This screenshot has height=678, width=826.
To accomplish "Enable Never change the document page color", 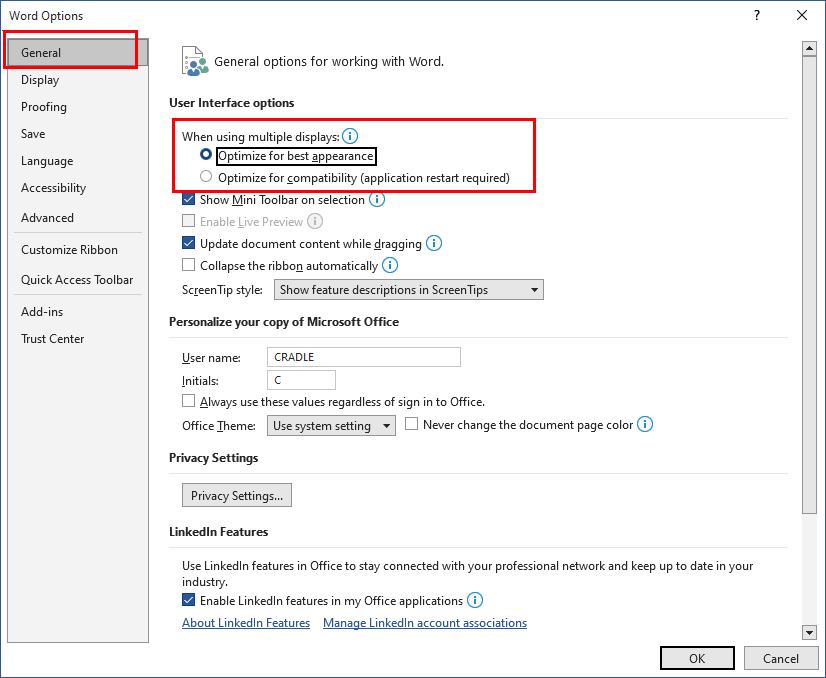I will (411, 424).
